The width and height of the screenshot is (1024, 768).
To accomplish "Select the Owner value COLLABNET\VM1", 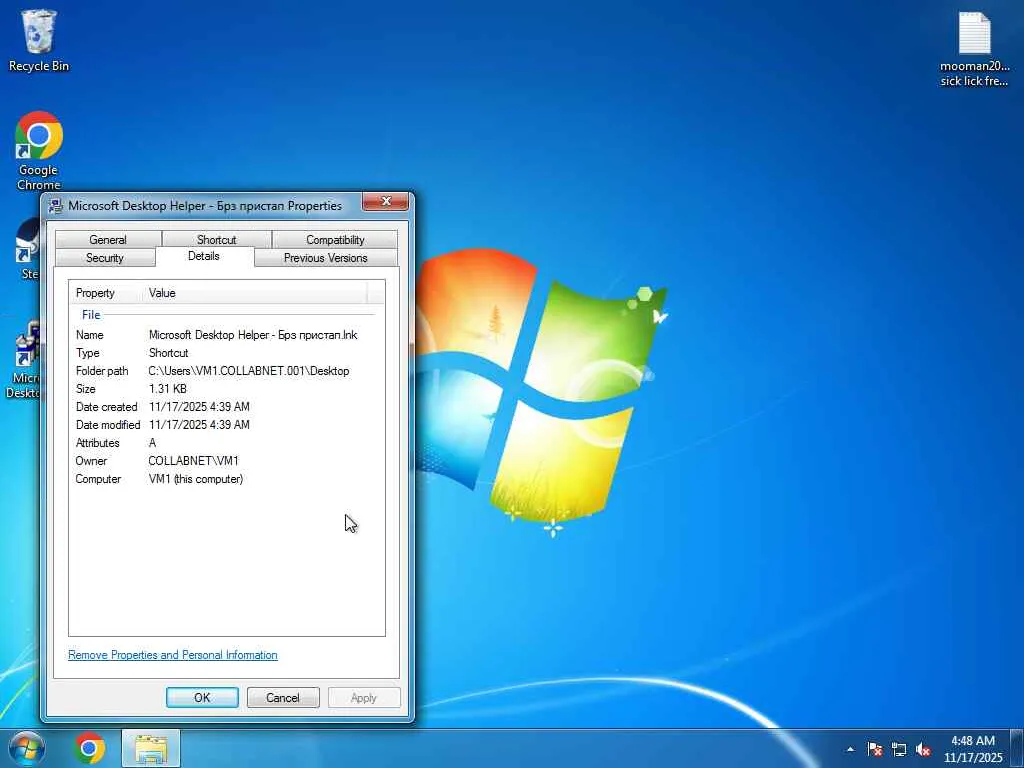I will coord(193,461).
